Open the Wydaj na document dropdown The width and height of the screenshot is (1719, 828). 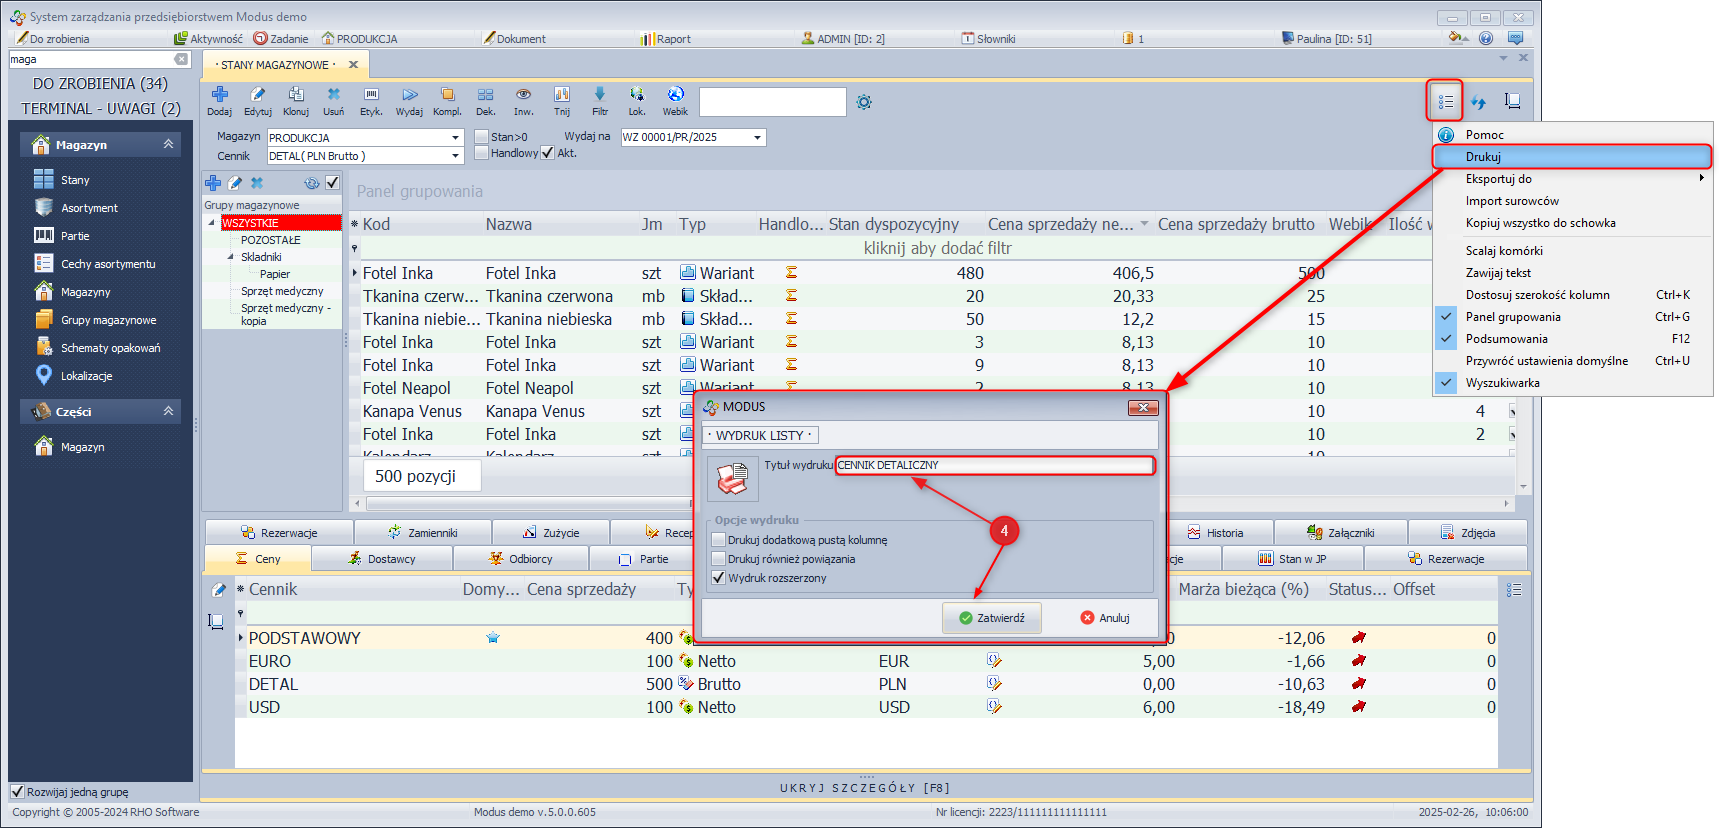(x=757, y=138)
